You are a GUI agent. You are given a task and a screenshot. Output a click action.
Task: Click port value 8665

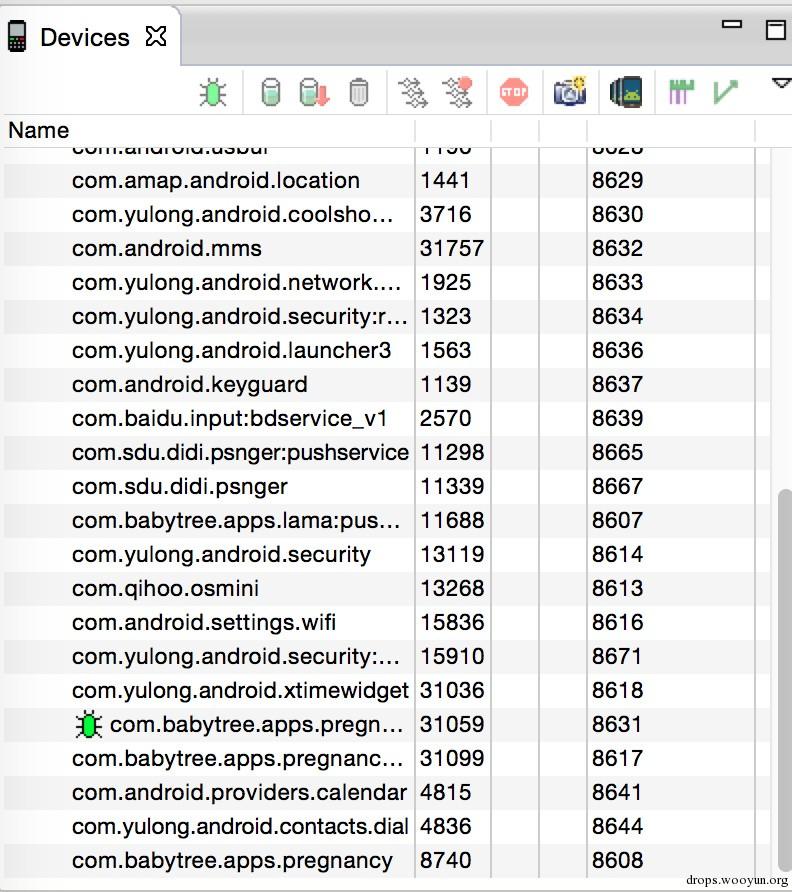pos(617,453)
